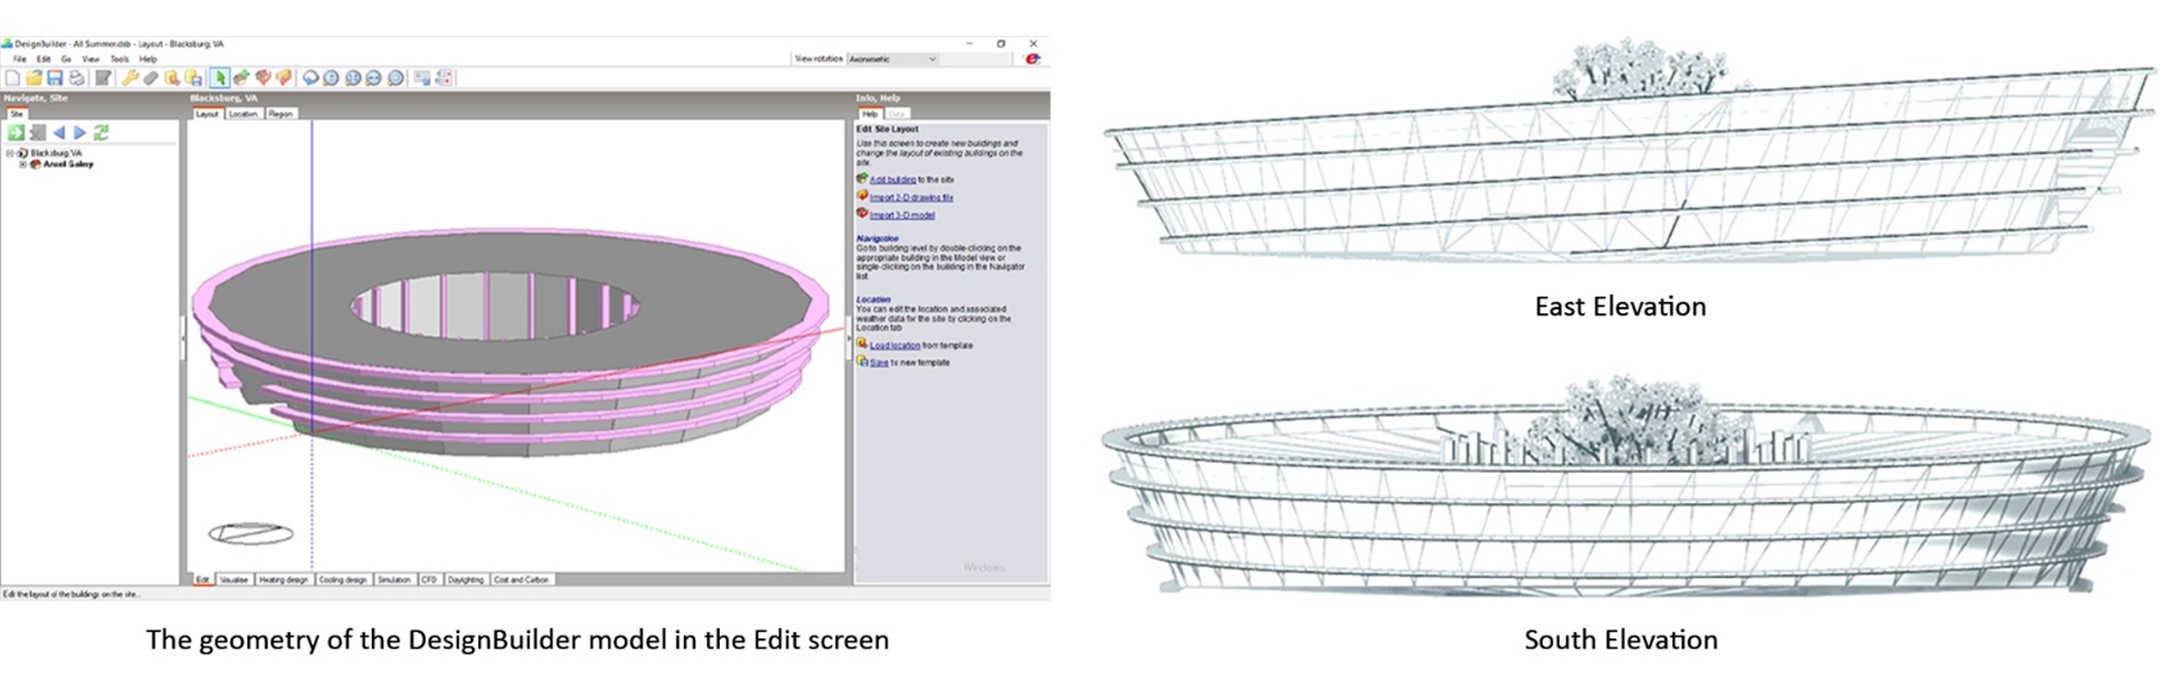Click the zoom out magnifier icon
The height and width of the screenshot is (686, 2165).
point(395,78)
